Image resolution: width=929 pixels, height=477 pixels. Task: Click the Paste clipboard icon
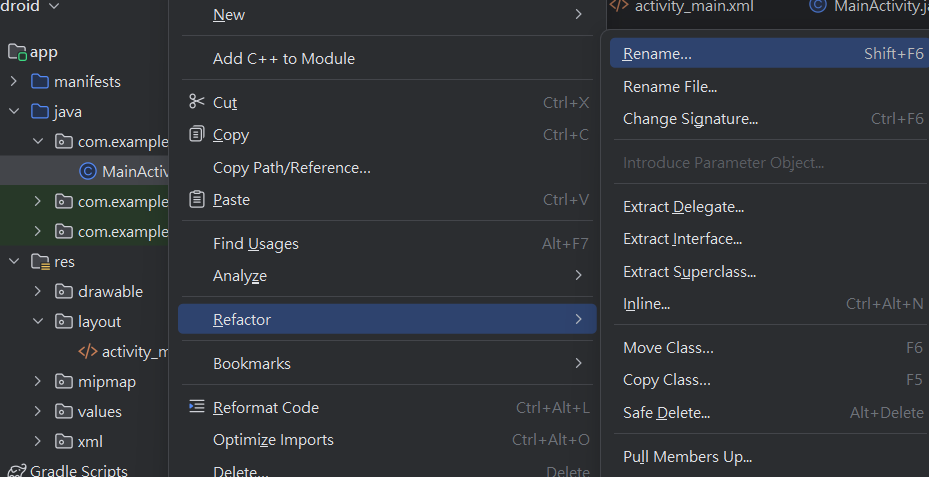point(196,200)
